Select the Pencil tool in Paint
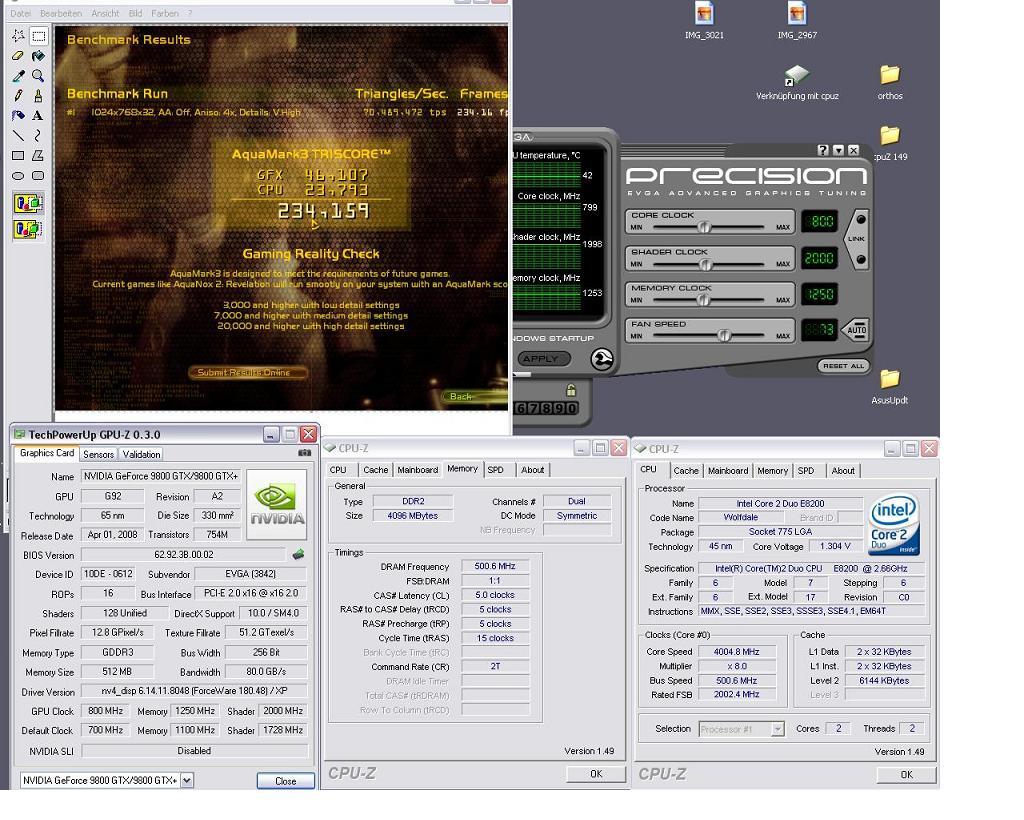This screenshot has height=820, width=1024. (18, 96)
